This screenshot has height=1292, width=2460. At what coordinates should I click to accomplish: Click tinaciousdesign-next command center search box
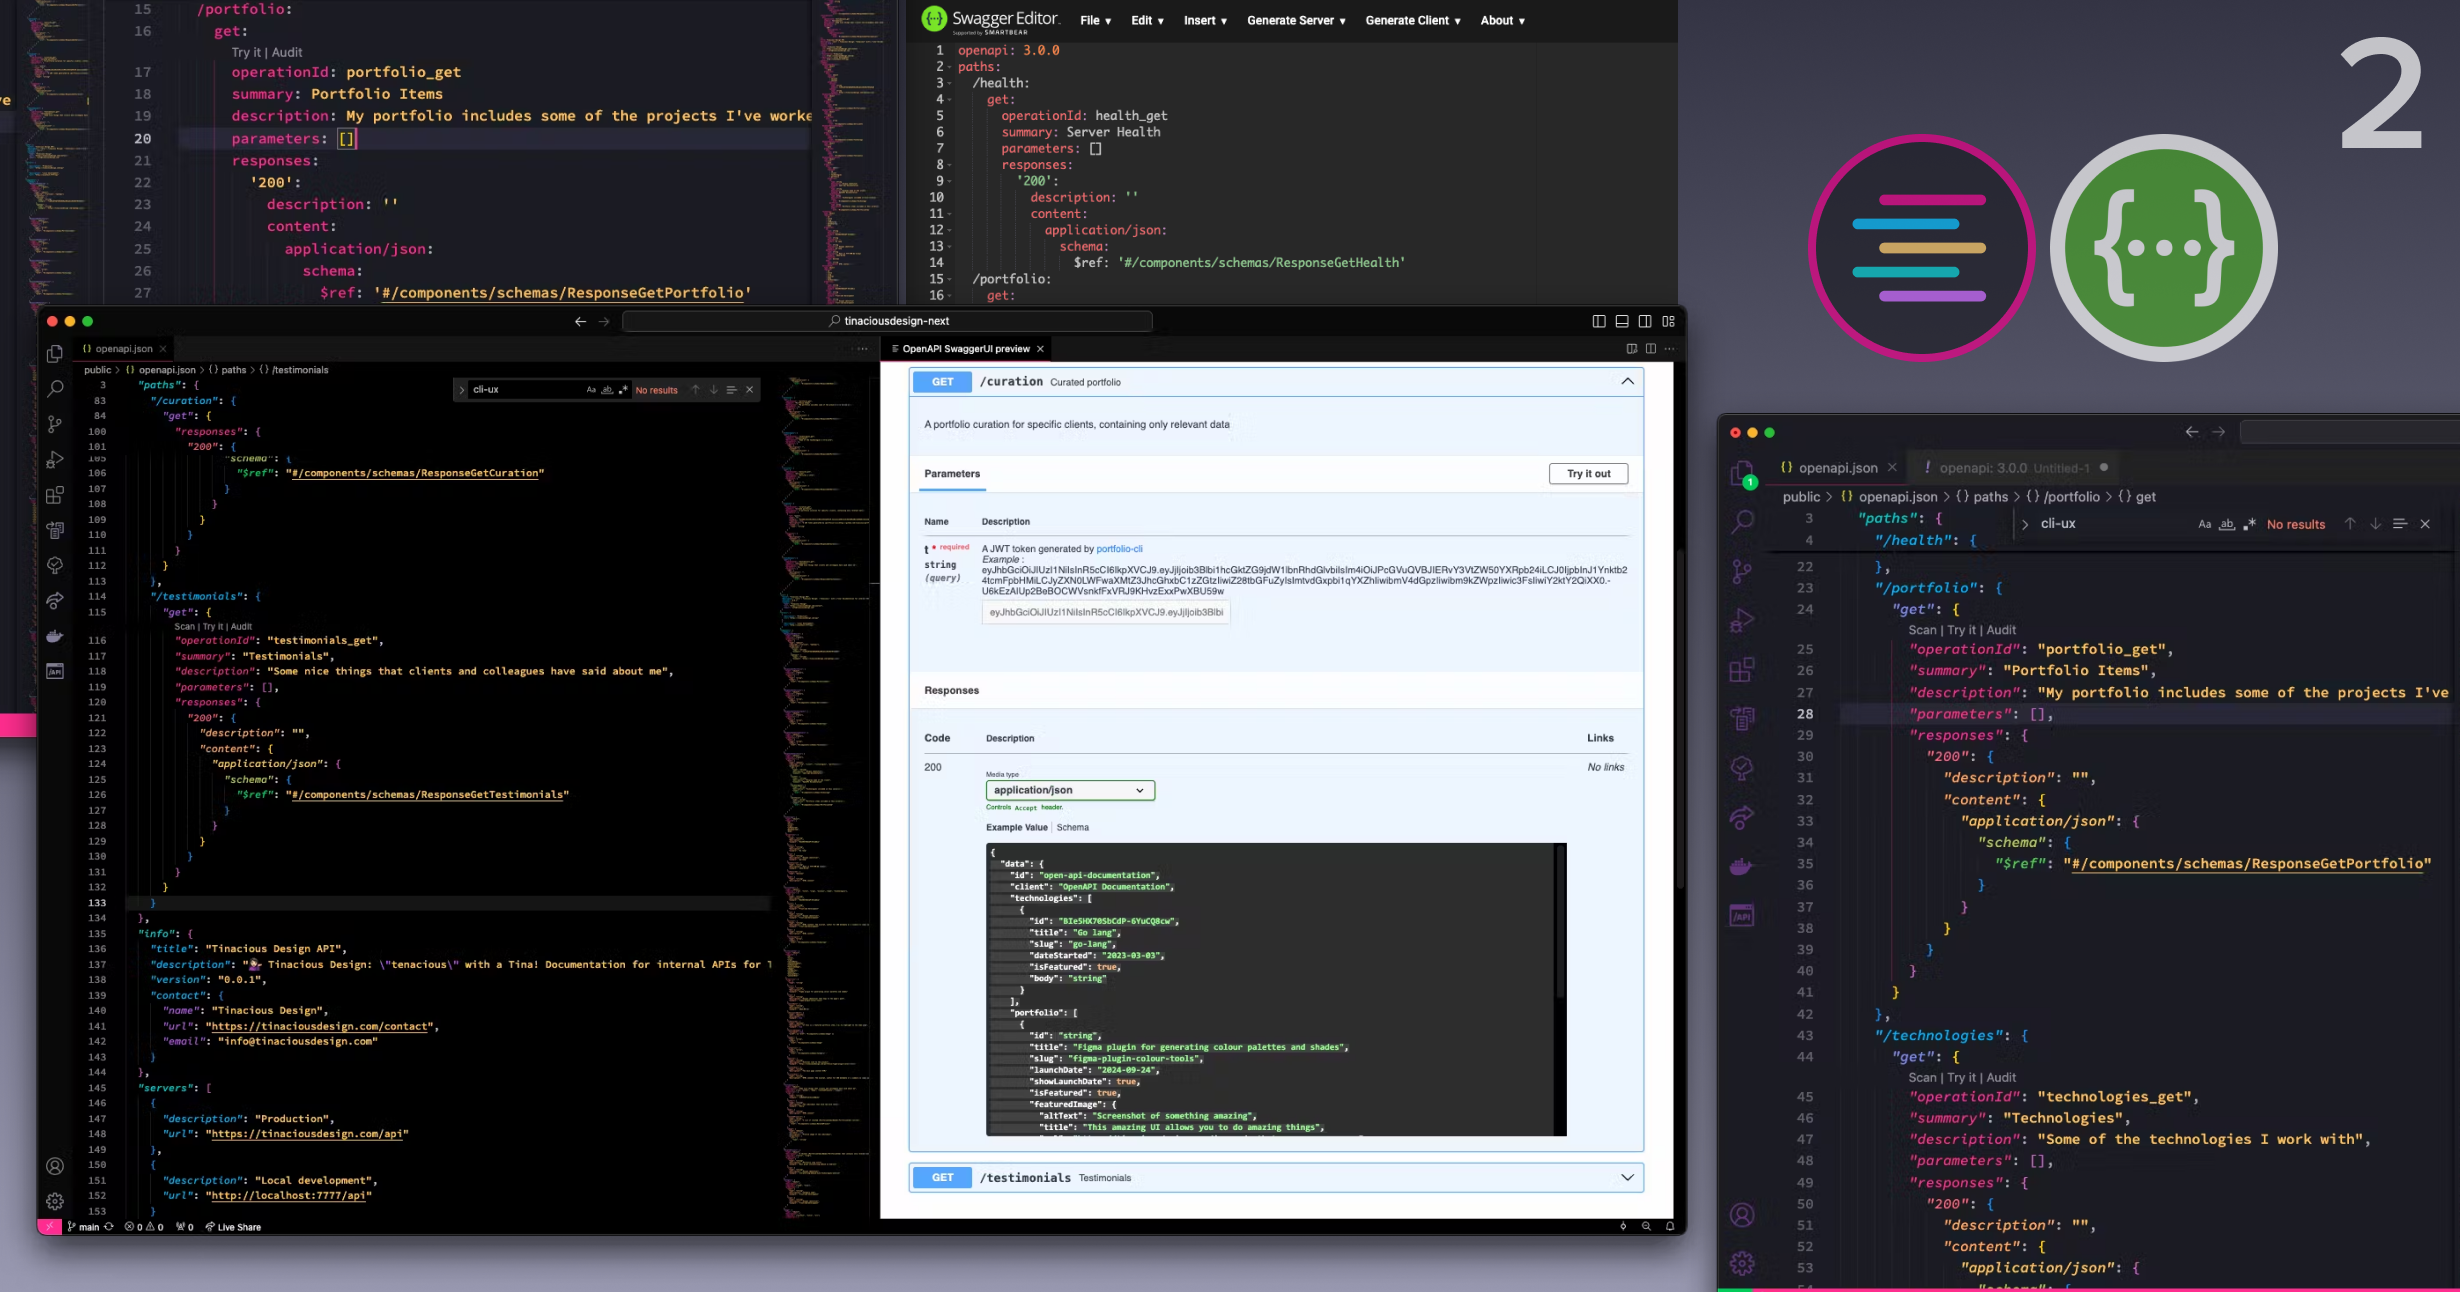click(887, 321)
